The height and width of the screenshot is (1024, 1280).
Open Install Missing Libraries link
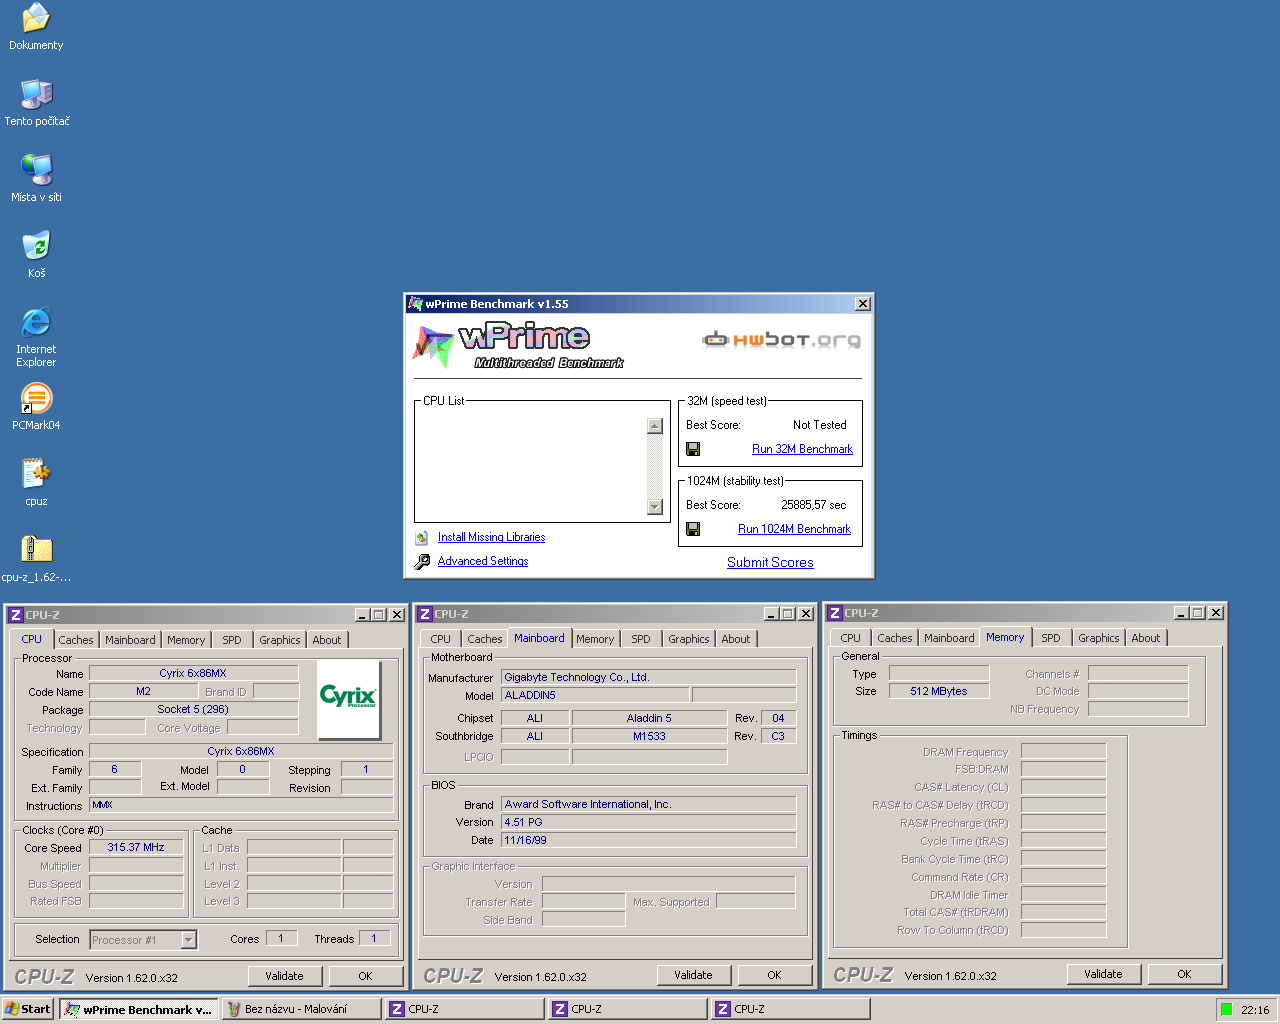(491, 537)
